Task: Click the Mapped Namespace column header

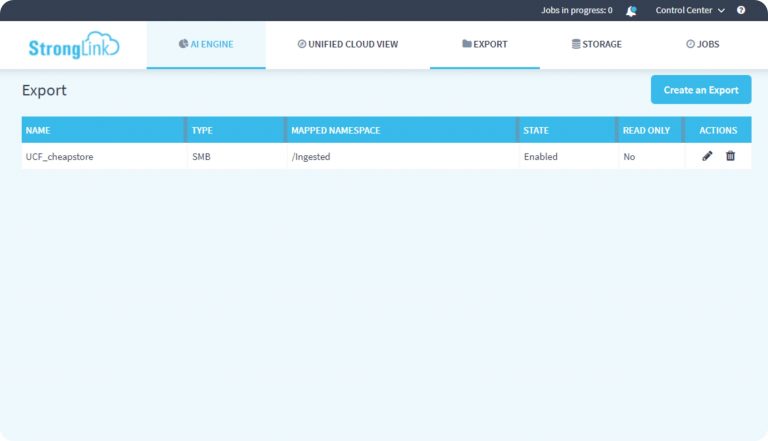Action: 335,131
